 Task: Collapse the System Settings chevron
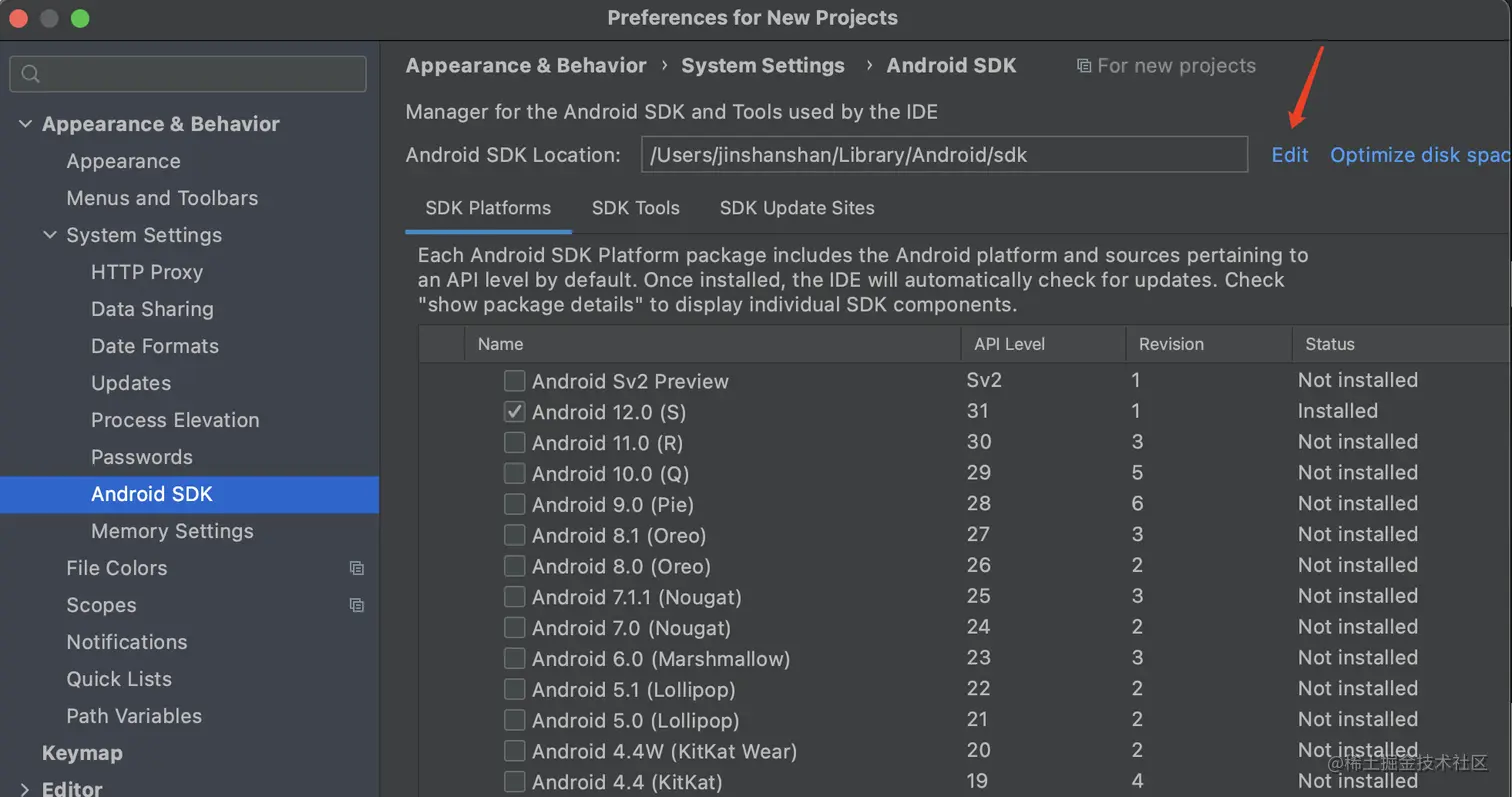pyautogui.click(x=50, y=235)
